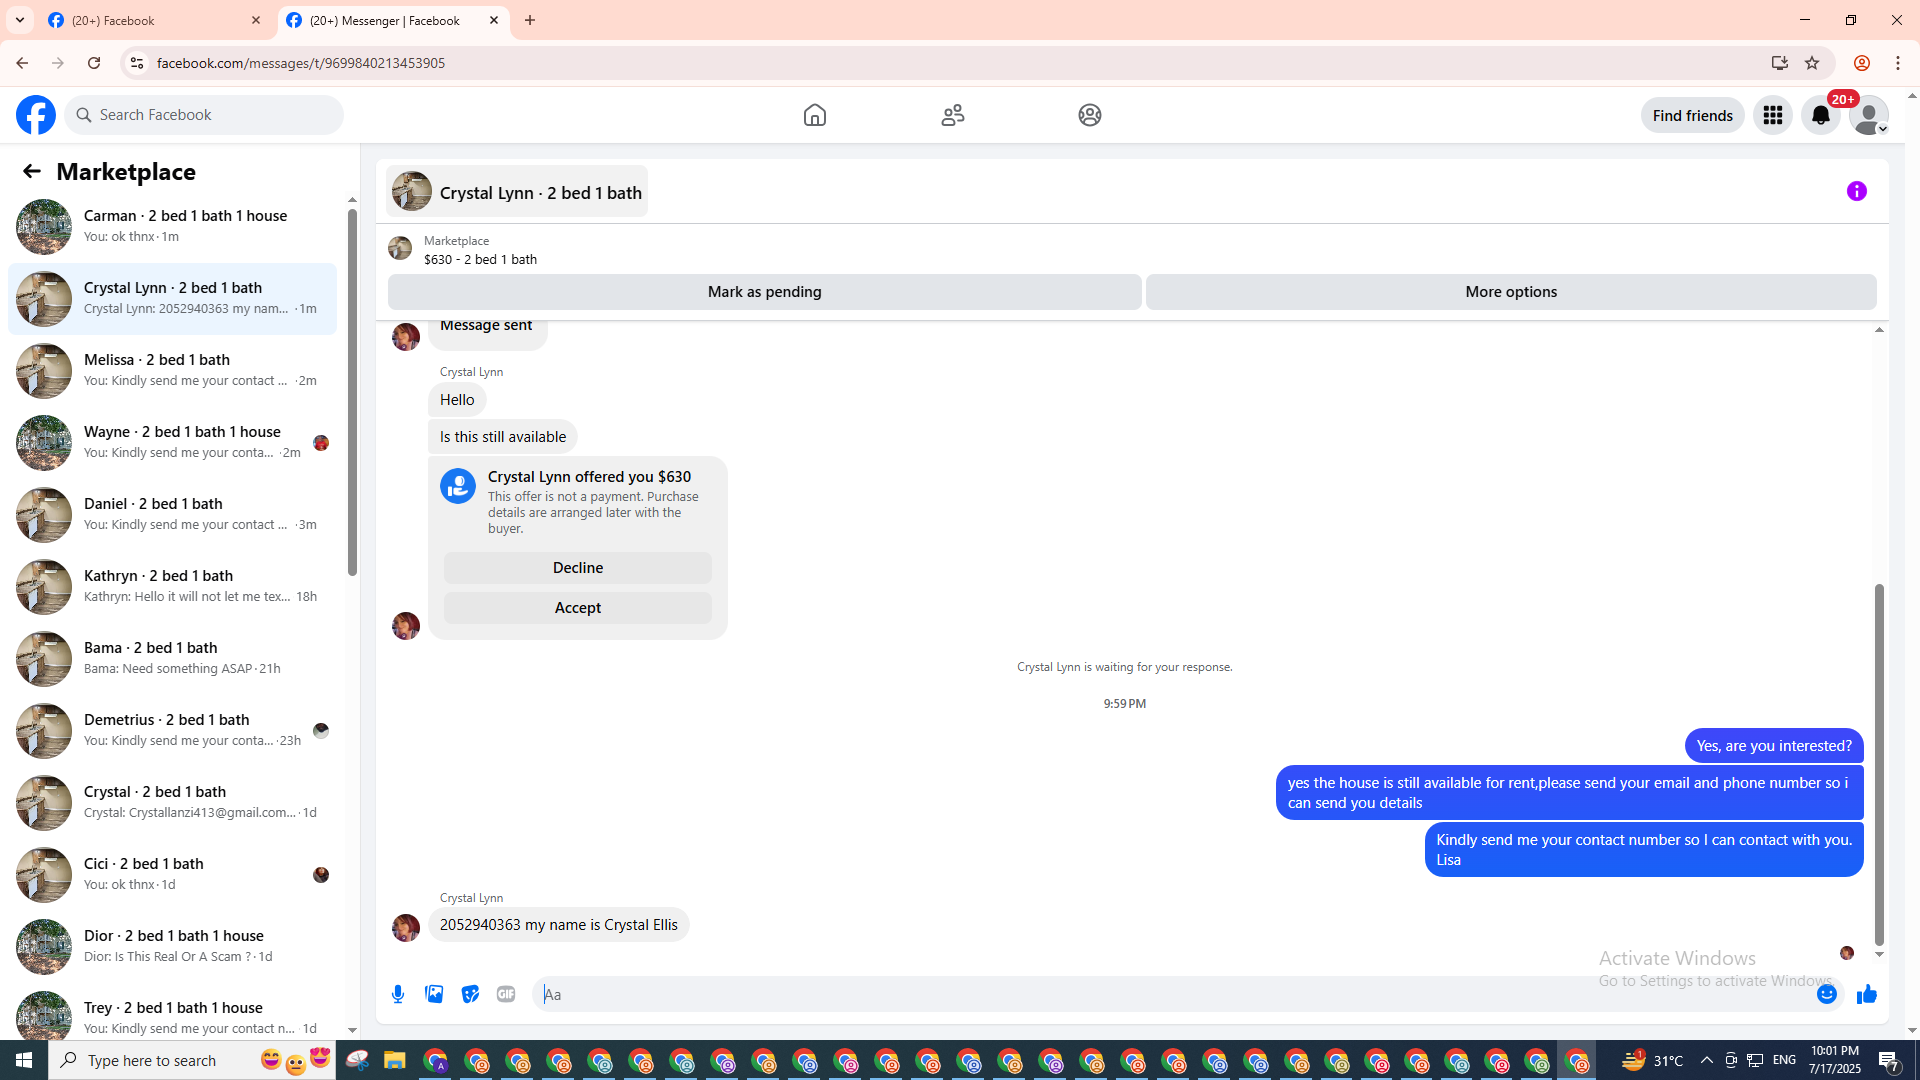Viewport: 1920px width, 1080px height.
Task: Open account profile menu
Action: 1869,115
